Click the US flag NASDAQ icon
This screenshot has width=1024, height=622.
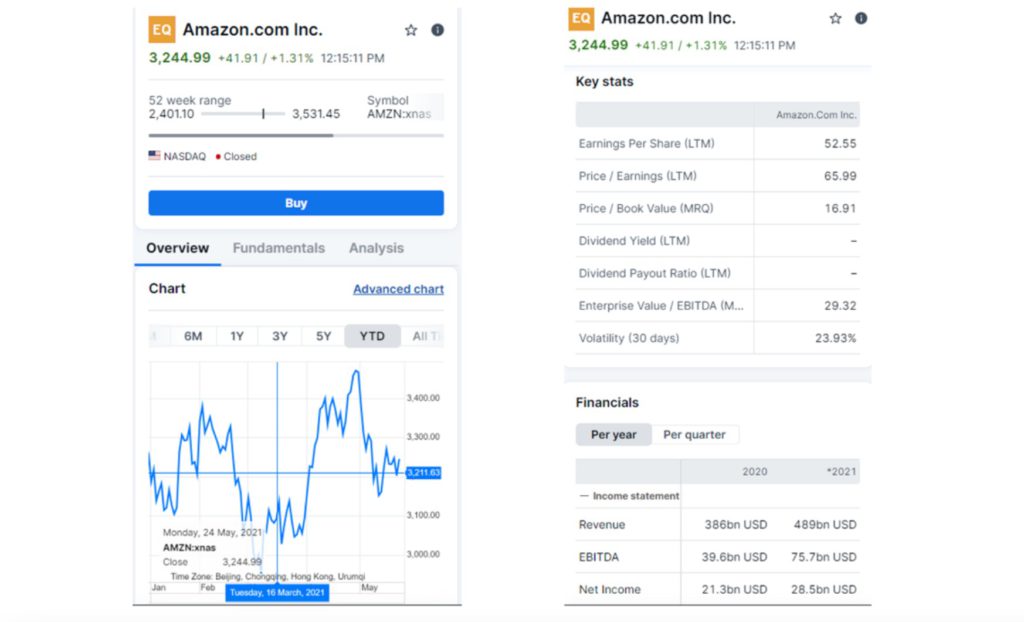coord(154,156)
